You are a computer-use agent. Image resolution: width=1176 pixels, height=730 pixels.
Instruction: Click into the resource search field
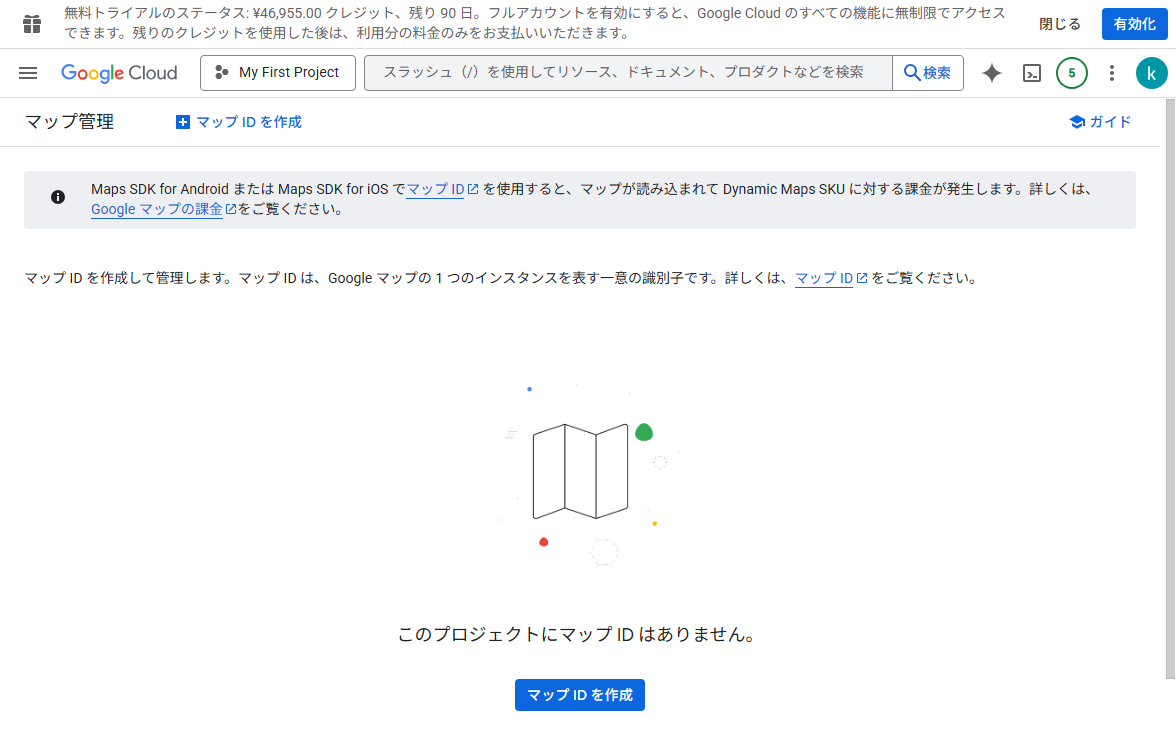click(628, 73)
